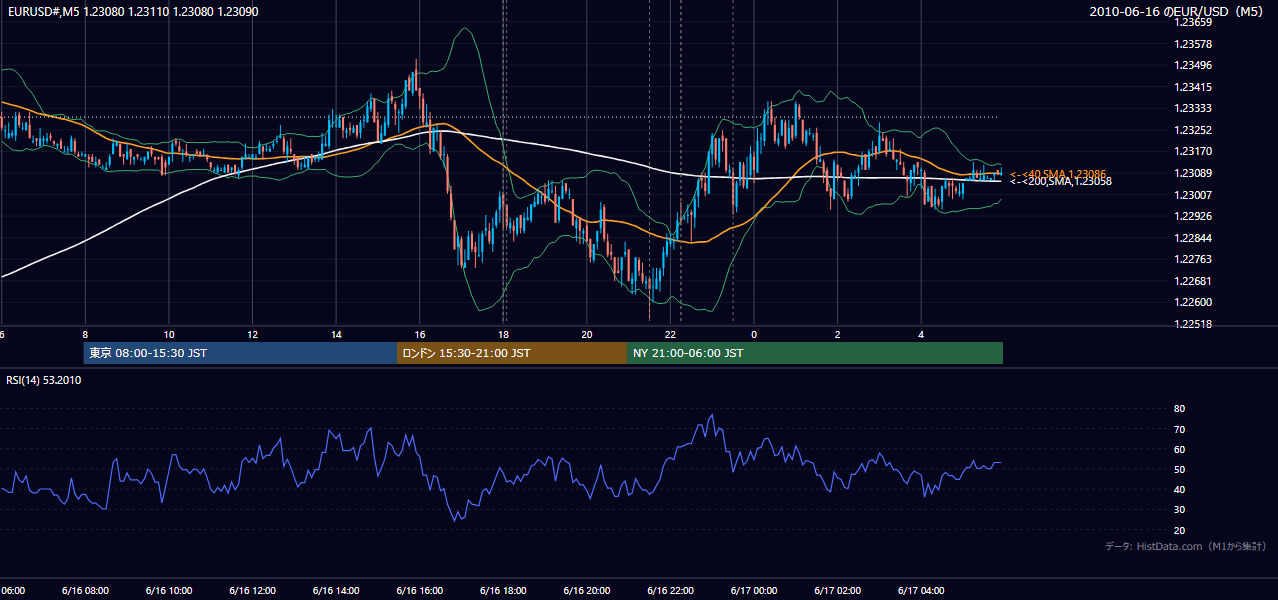Click the hour 14 label under price chart
Viewport: 1278px width, 600px height.
336,334
